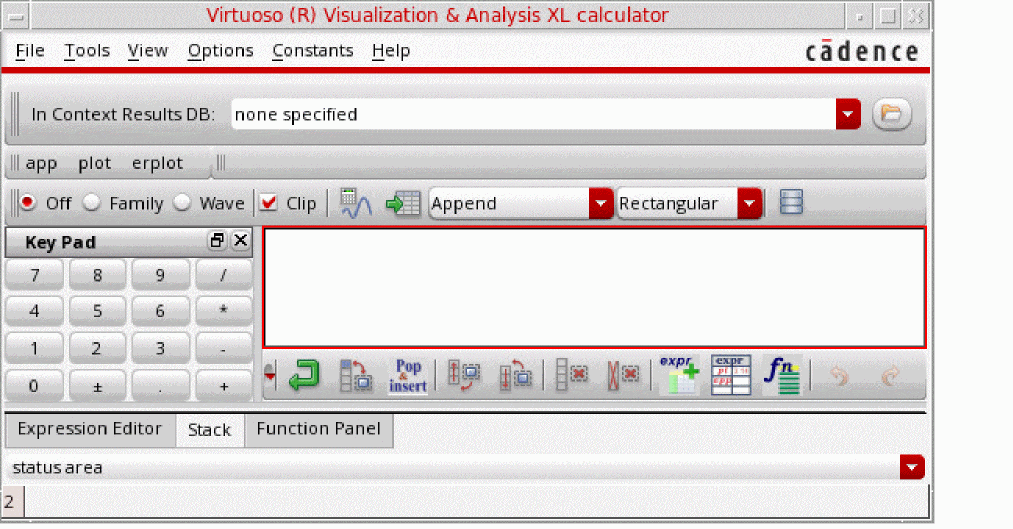Click keypad digit 1 button
Image resolution: width=1013 pixels, height=529 pixels.
click(x=34, y=349)
